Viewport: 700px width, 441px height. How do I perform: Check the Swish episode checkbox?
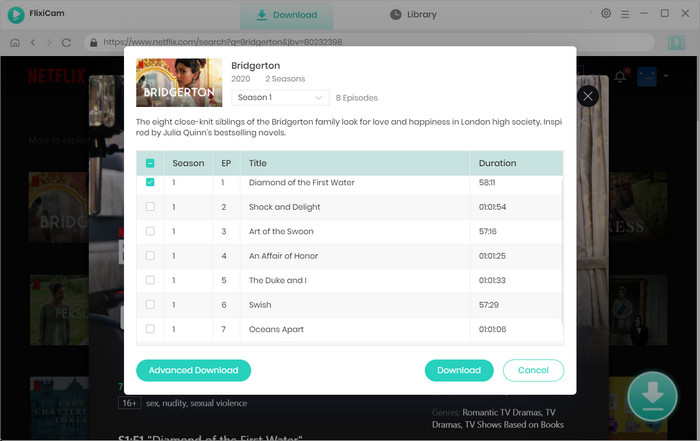tap(150, 305)
